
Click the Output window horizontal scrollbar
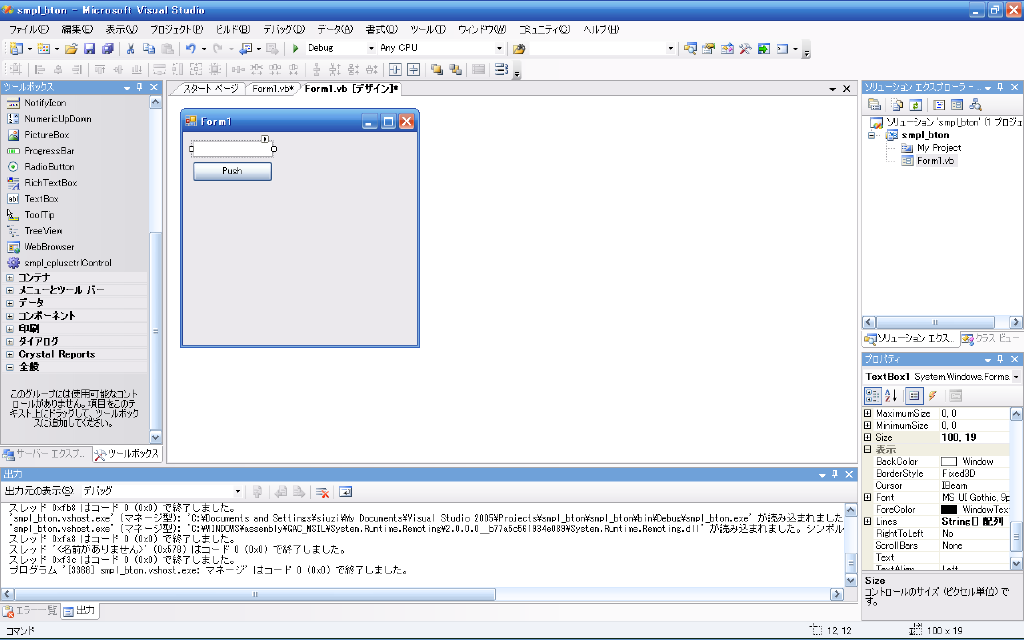point(255,594)
